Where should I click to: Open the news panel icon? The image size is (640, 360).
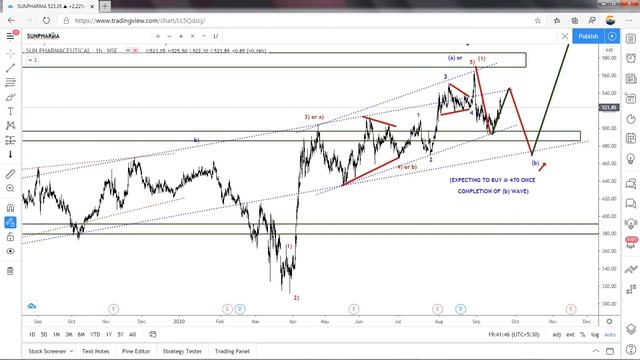pyautogui.click(x=631, y=78)
